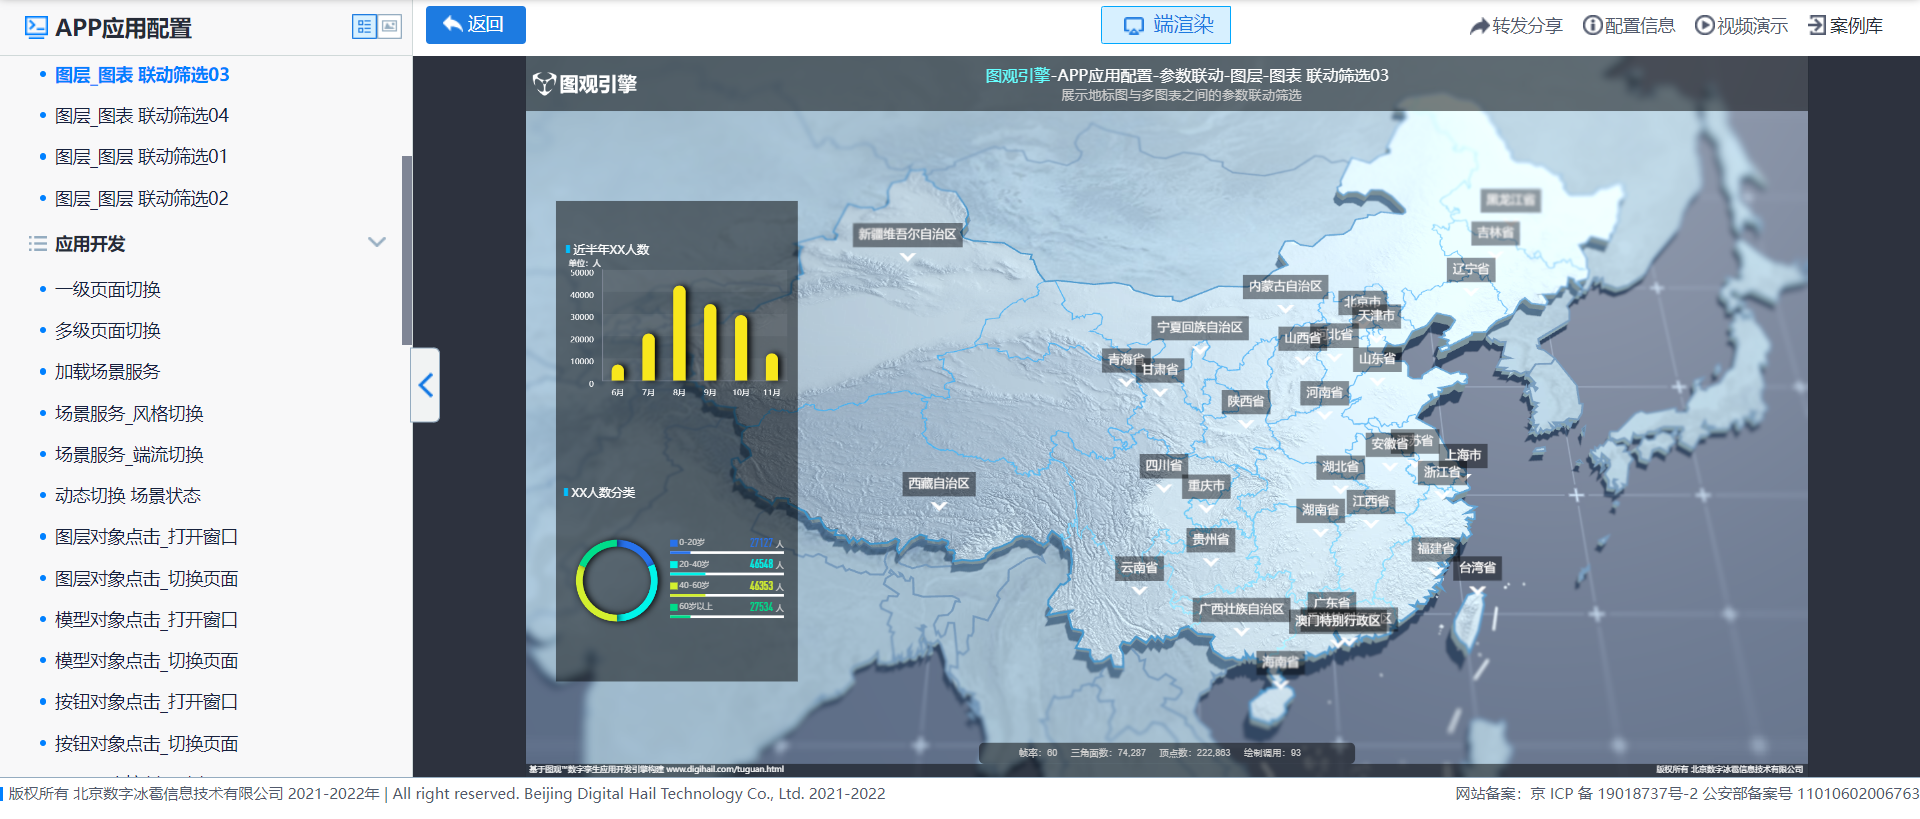Select the 西藏自治区 map label
This screenshot has width=1920, height=819.
pyautogui.click(x=938, y=484)
